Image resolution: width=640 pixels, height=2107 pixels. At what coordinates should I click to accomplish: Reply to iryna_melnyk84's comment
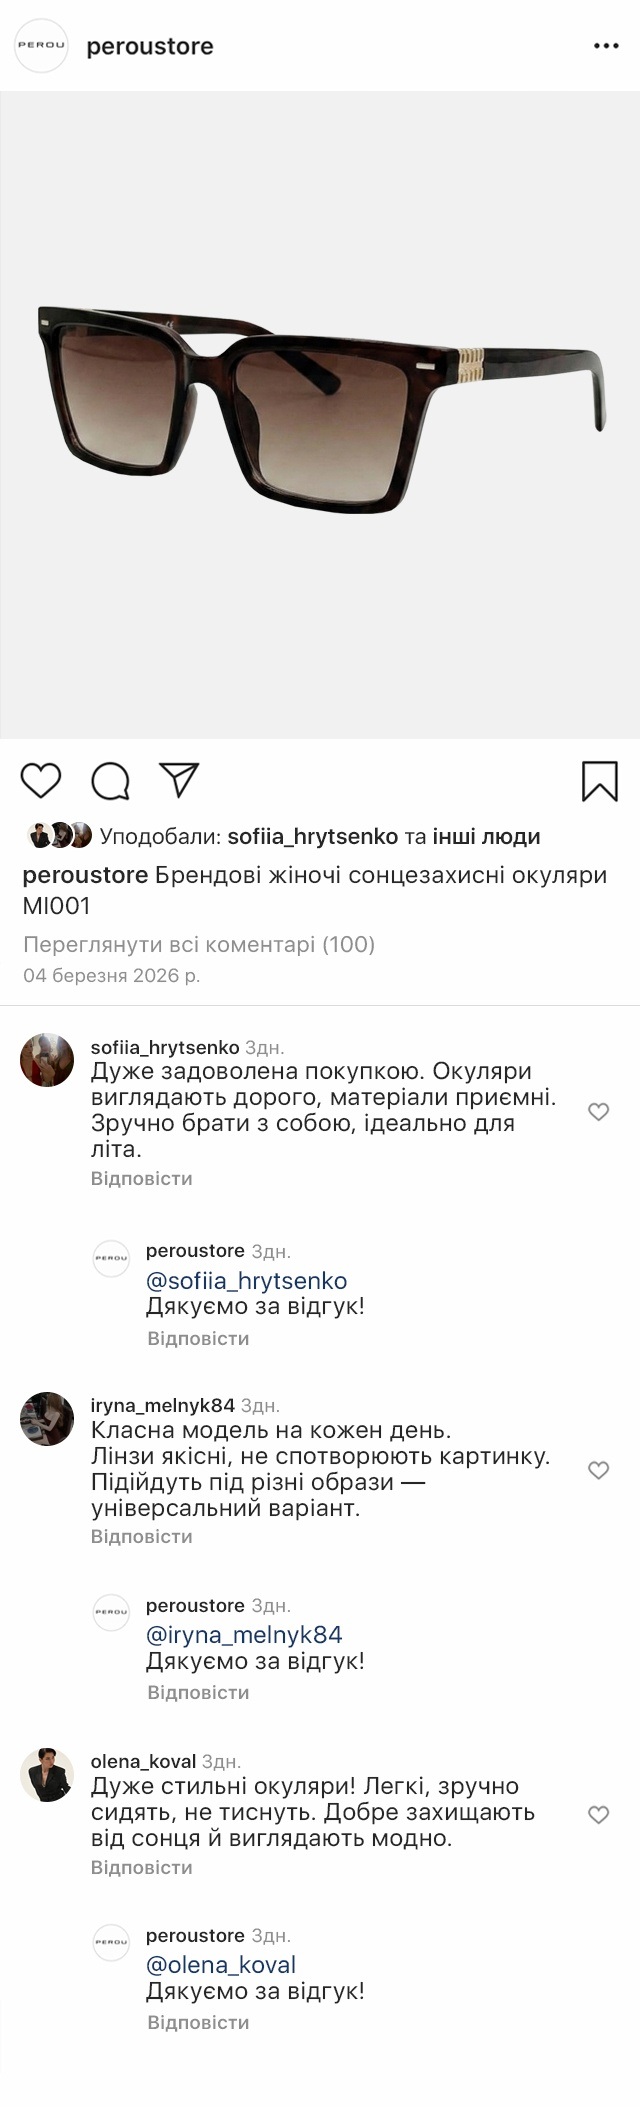[141, 1536]
